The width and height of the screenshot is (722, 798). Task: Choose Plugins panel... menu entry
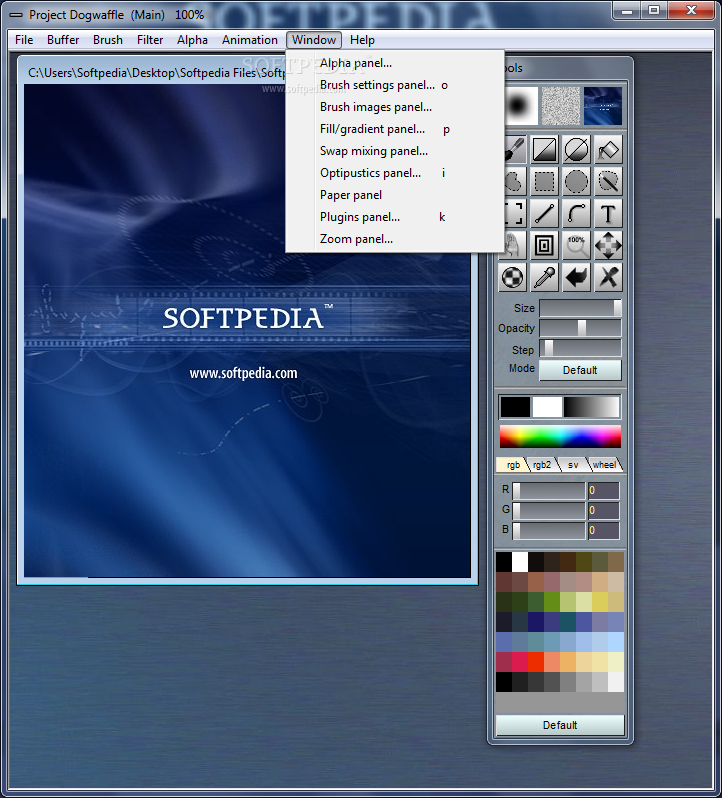(x=395, y=217)
